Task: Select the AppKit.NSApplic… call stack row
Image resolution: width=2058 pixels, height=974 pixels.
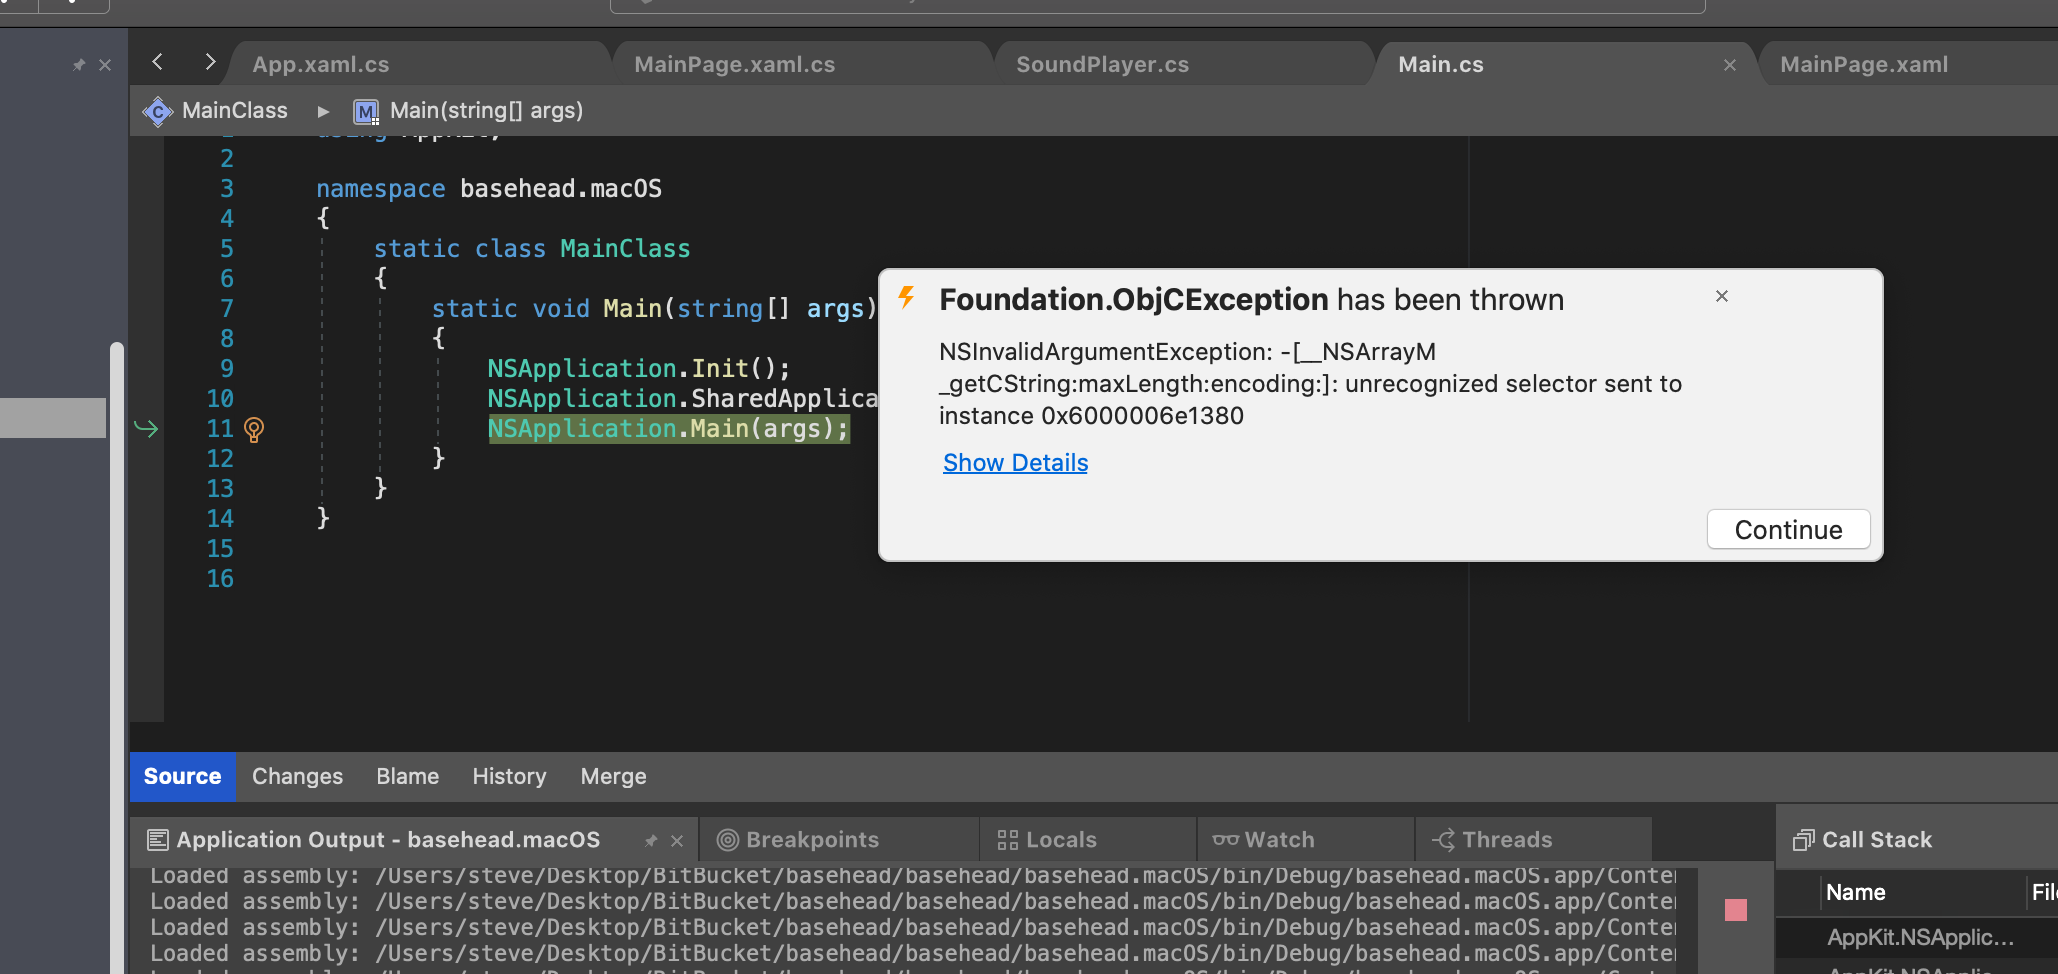Action: pyautogui.click(x=1920, y=938)
